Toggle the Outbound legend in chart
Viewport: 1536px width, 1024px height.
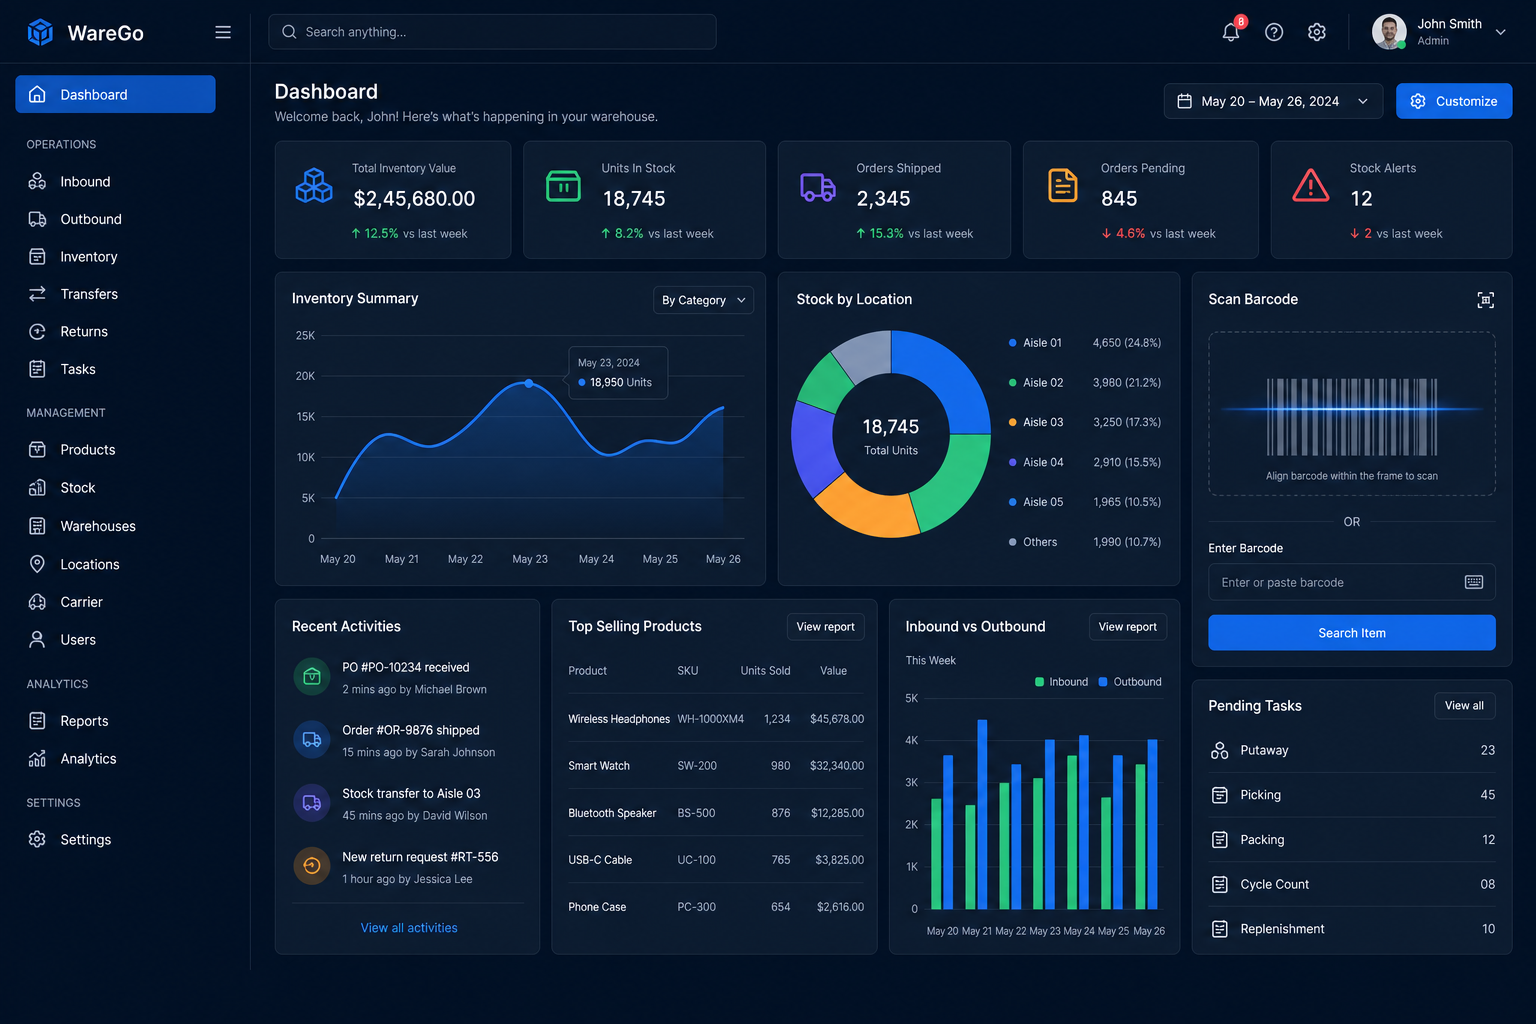pos(1130,682)
